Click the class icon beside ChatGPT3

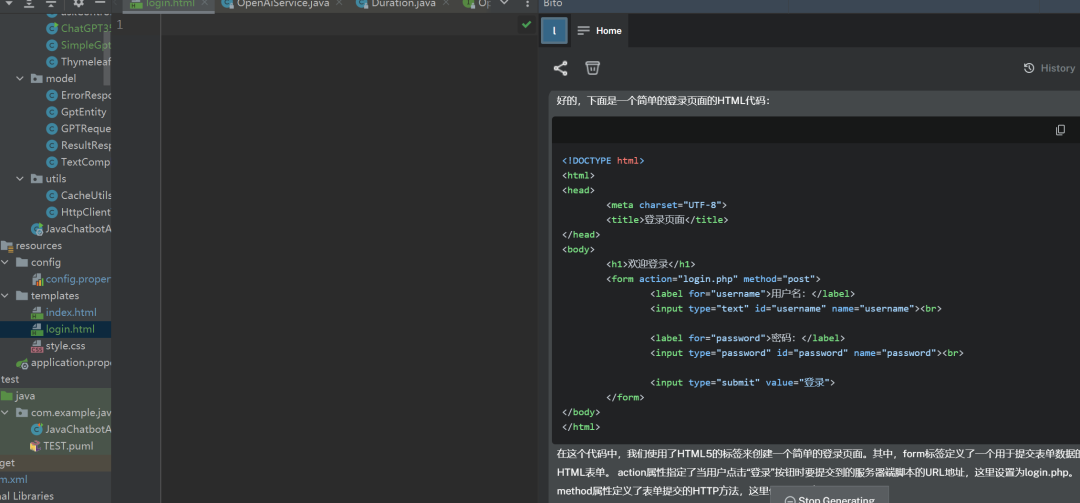52,29
